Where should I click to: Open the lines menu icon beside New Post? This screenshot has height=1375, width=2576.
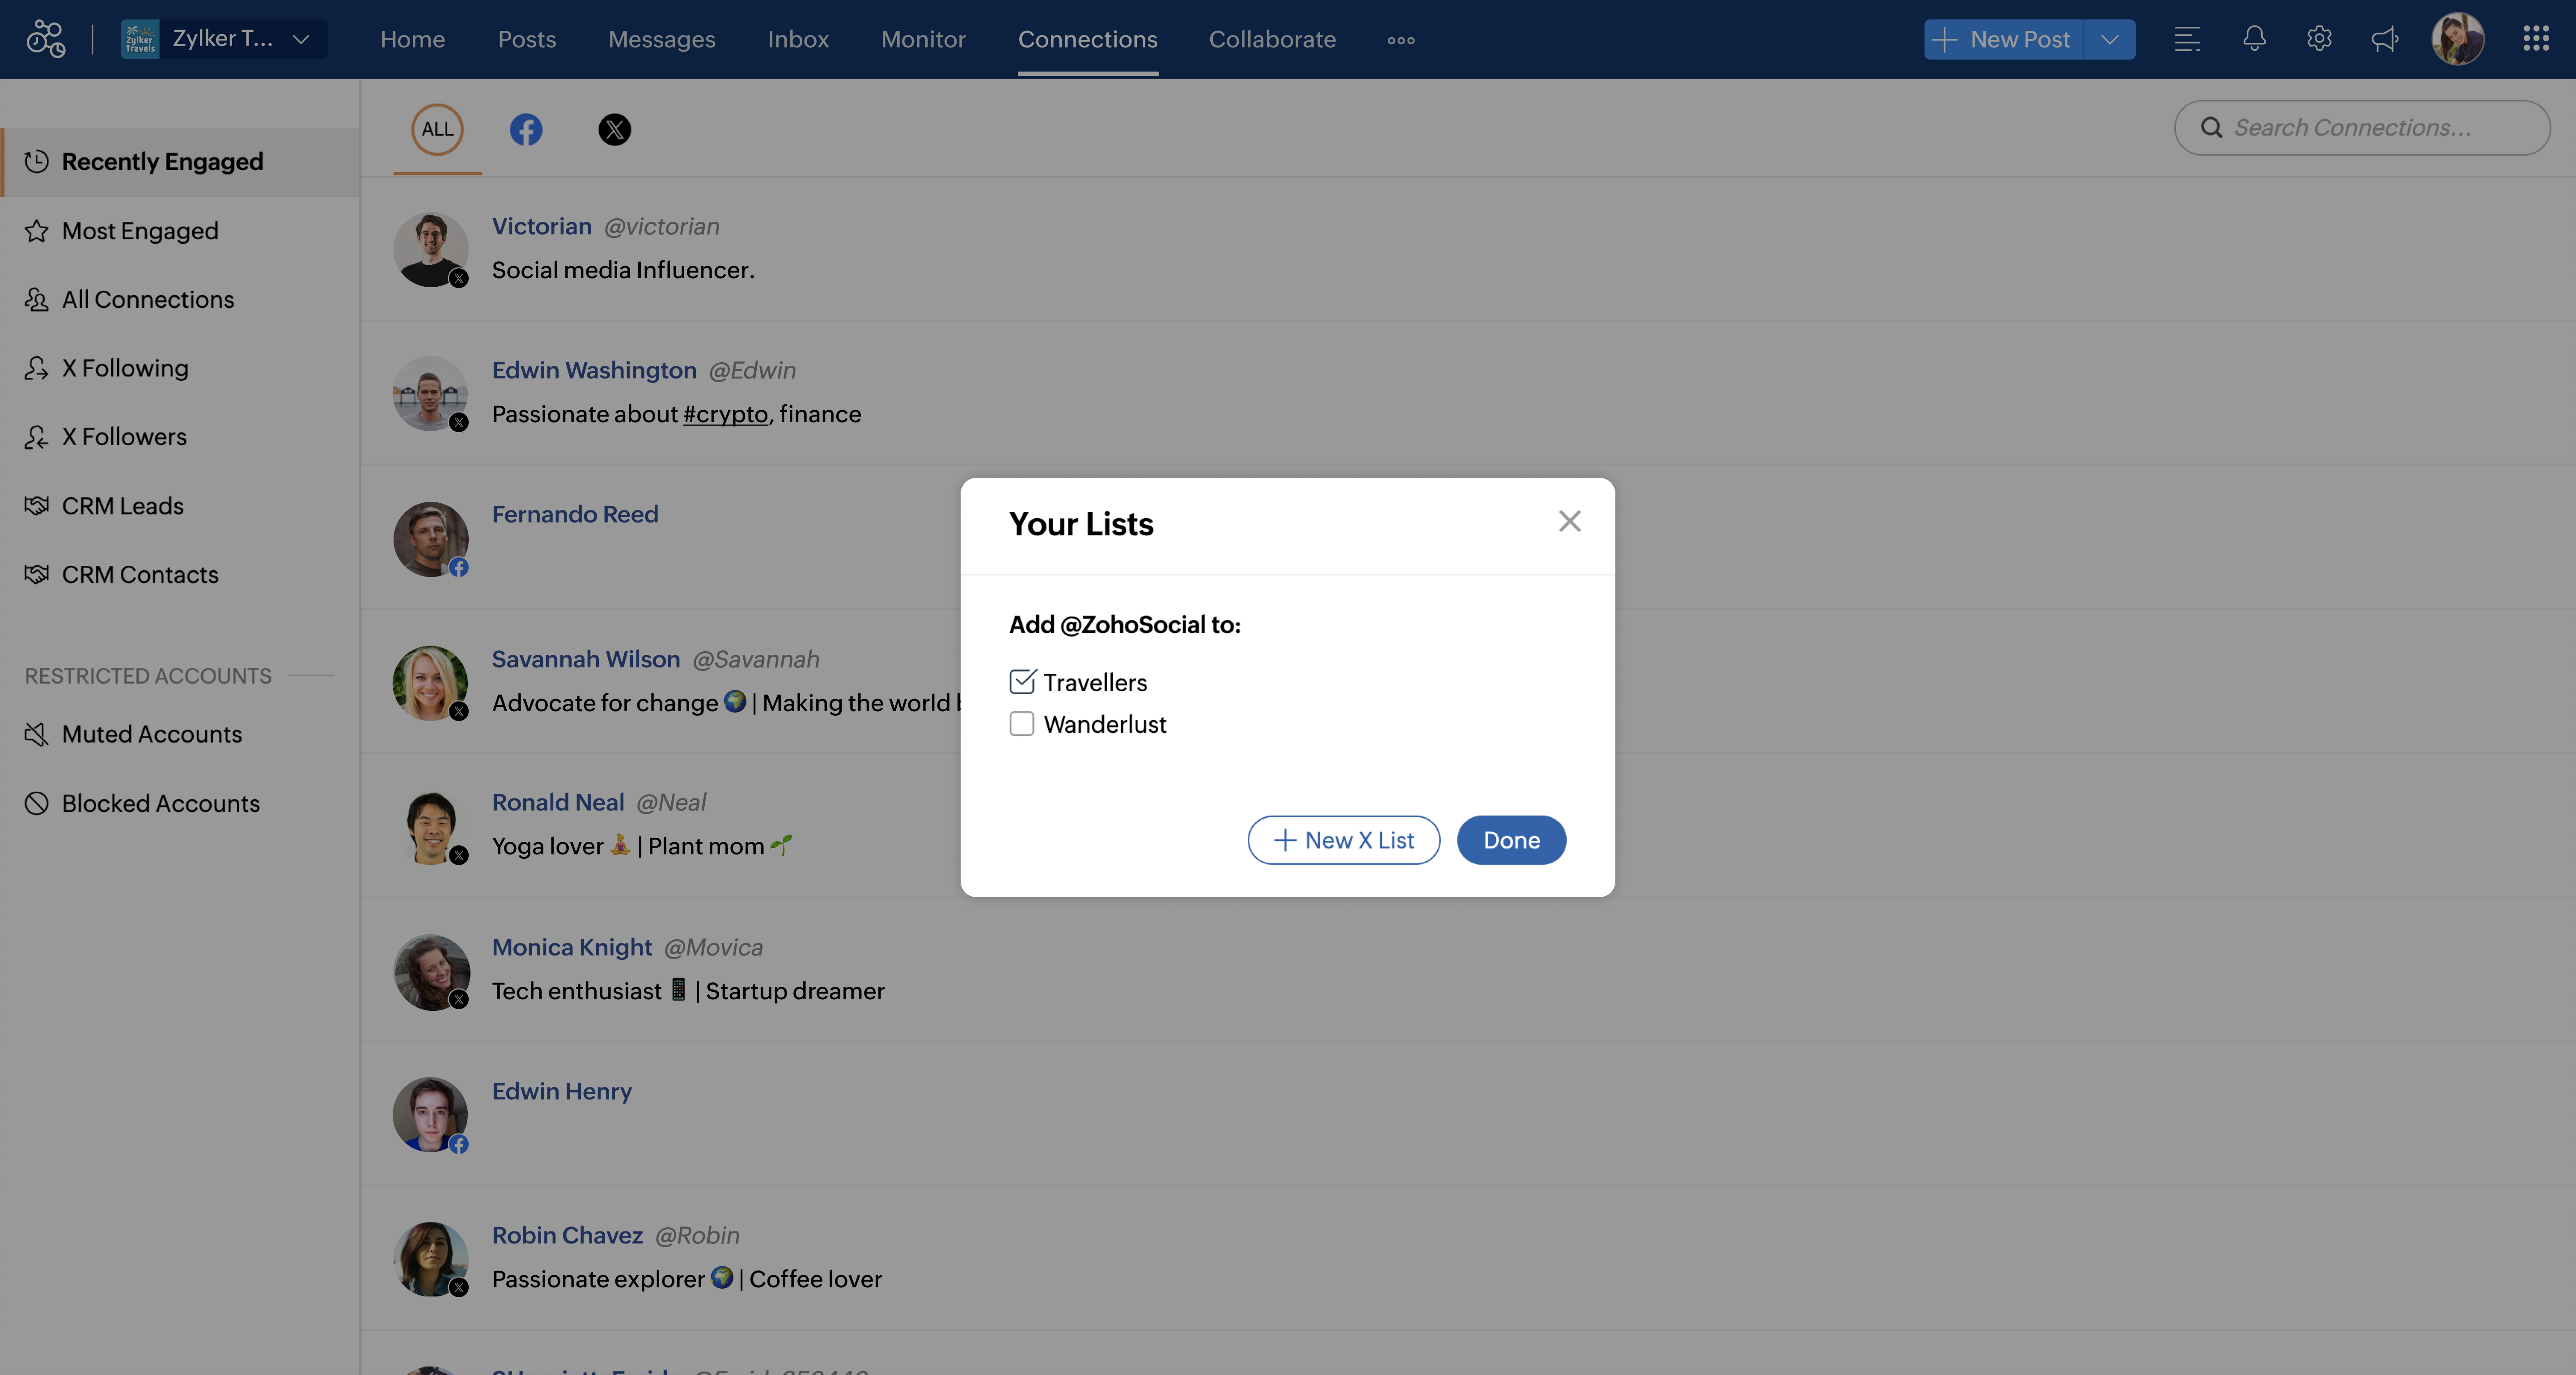pos(2187,39)
